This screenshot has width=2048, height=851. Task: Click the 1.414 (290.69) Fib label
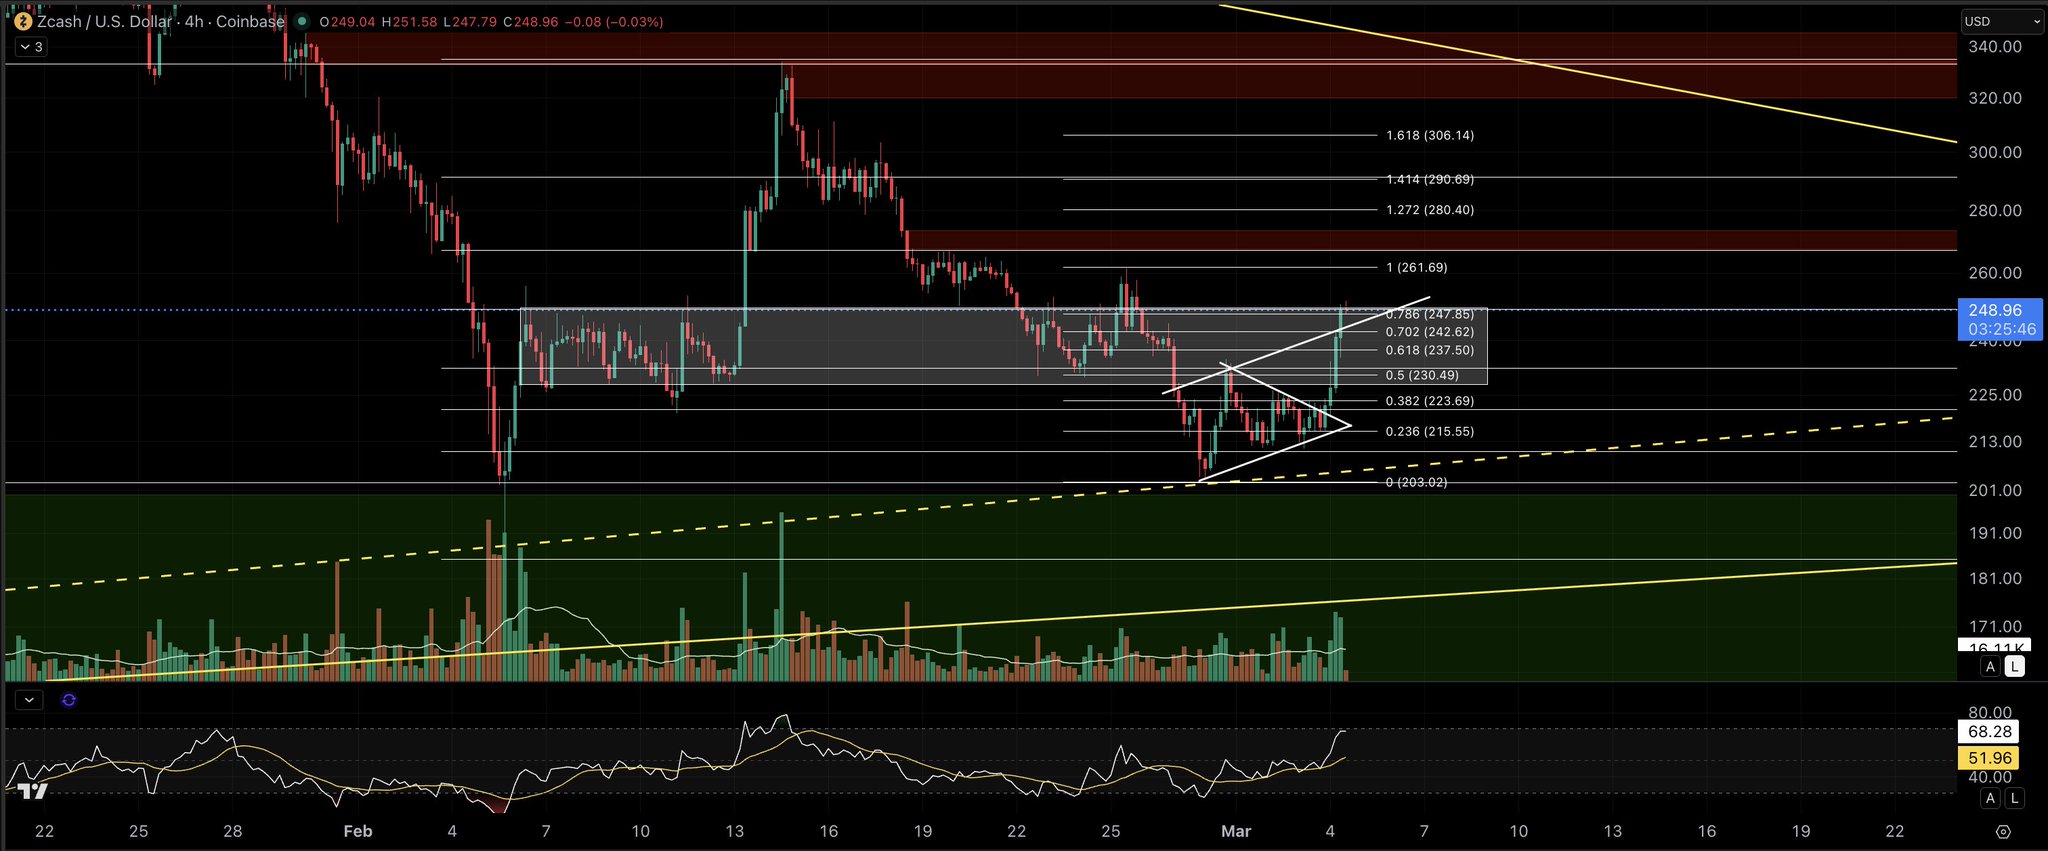1430,179
